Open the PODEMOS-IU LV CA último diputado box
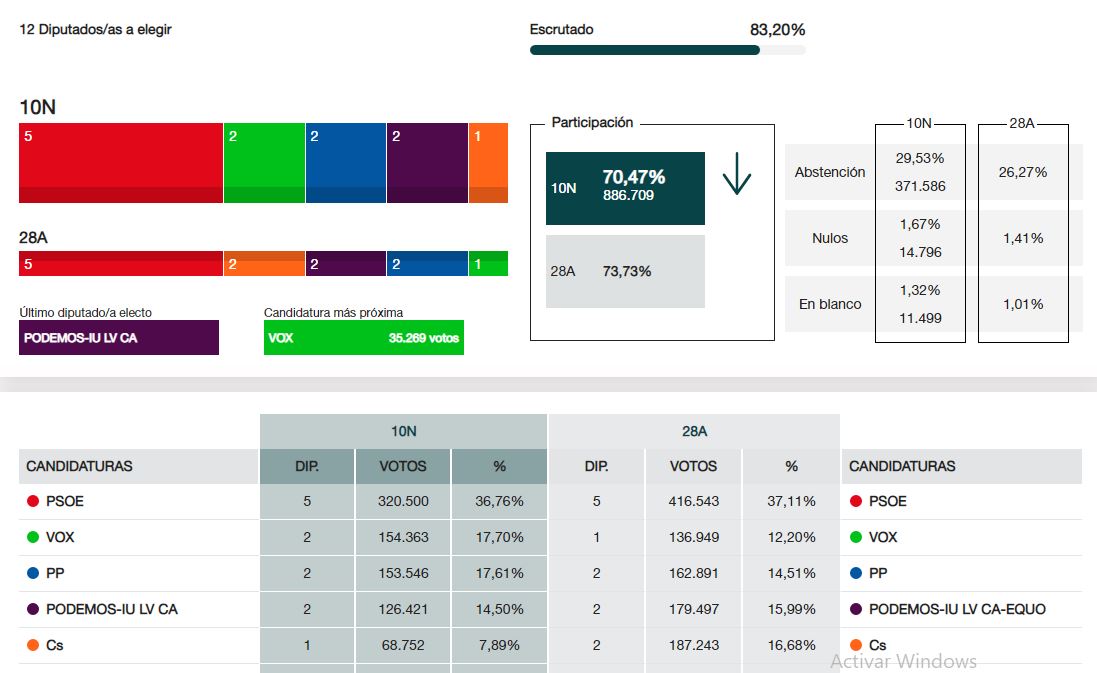The height and width of the screenshot is (673, 1097). coord(119,338)
